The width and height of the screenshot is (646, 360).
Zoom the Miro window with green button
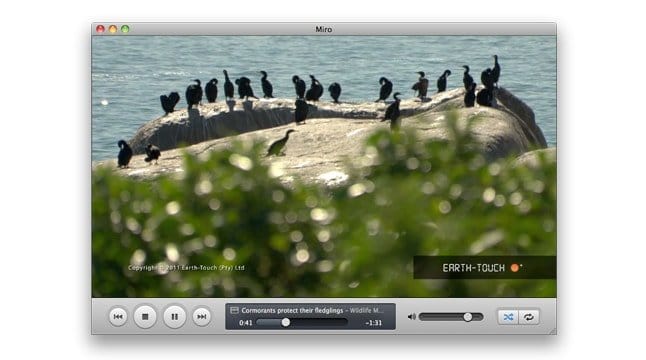[x=125, y=29]
